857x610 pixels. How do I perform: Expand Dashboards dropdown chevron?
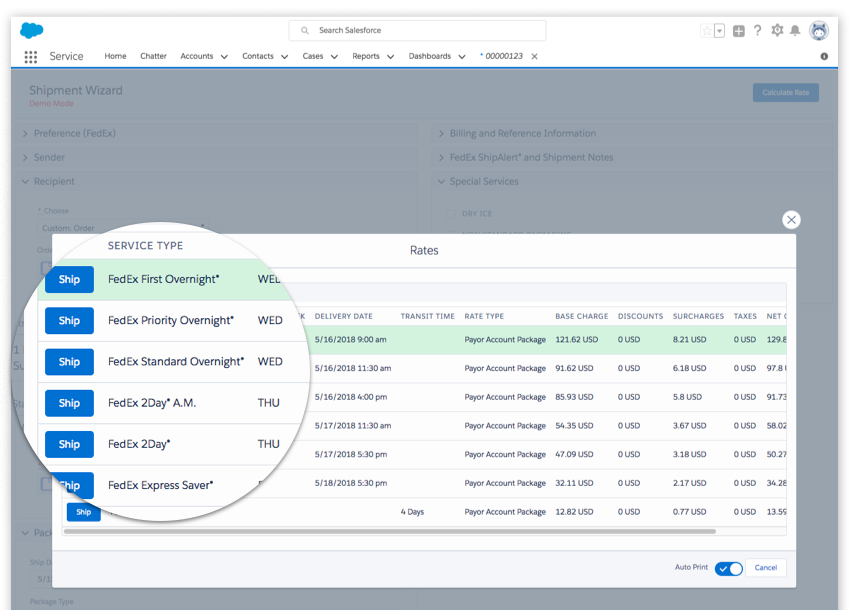[x=462, y=57]
